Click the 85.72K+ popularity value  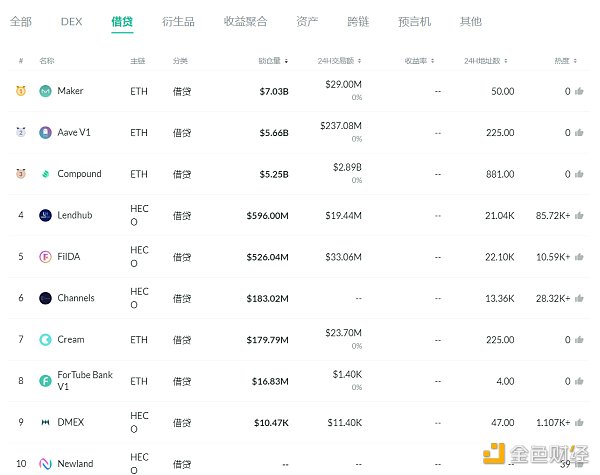553,215
